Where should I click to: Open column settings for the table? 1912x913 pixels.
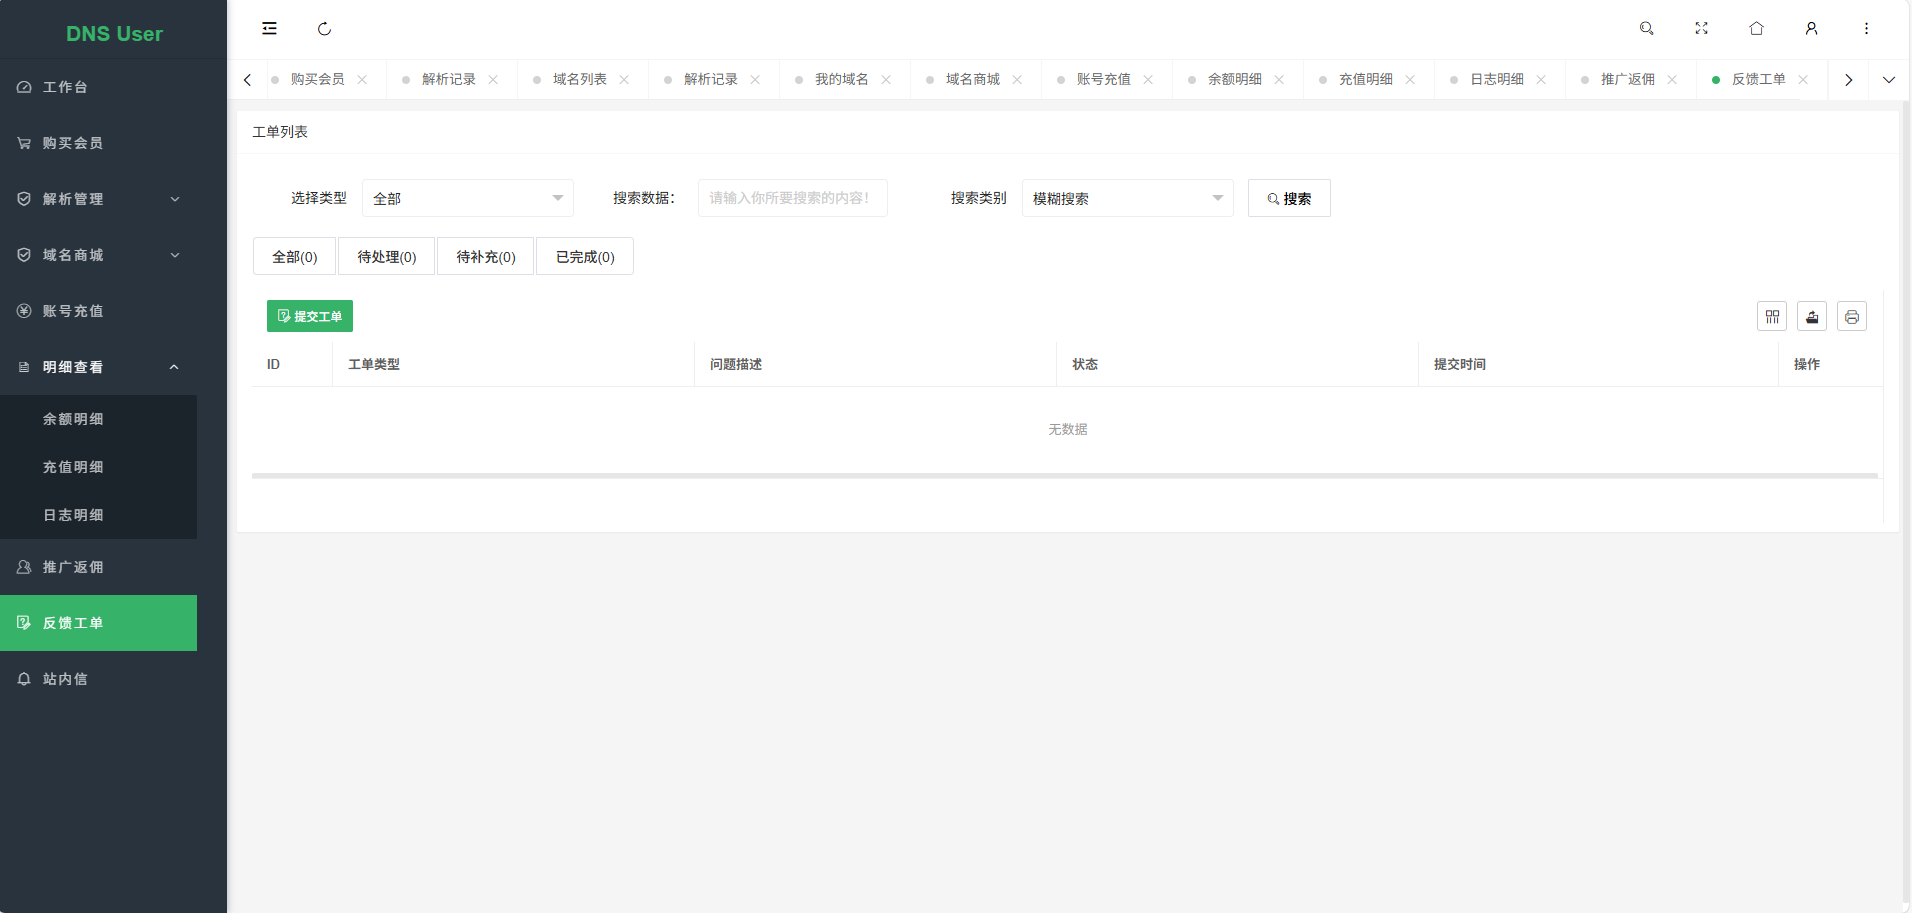tap(1772, 316)
